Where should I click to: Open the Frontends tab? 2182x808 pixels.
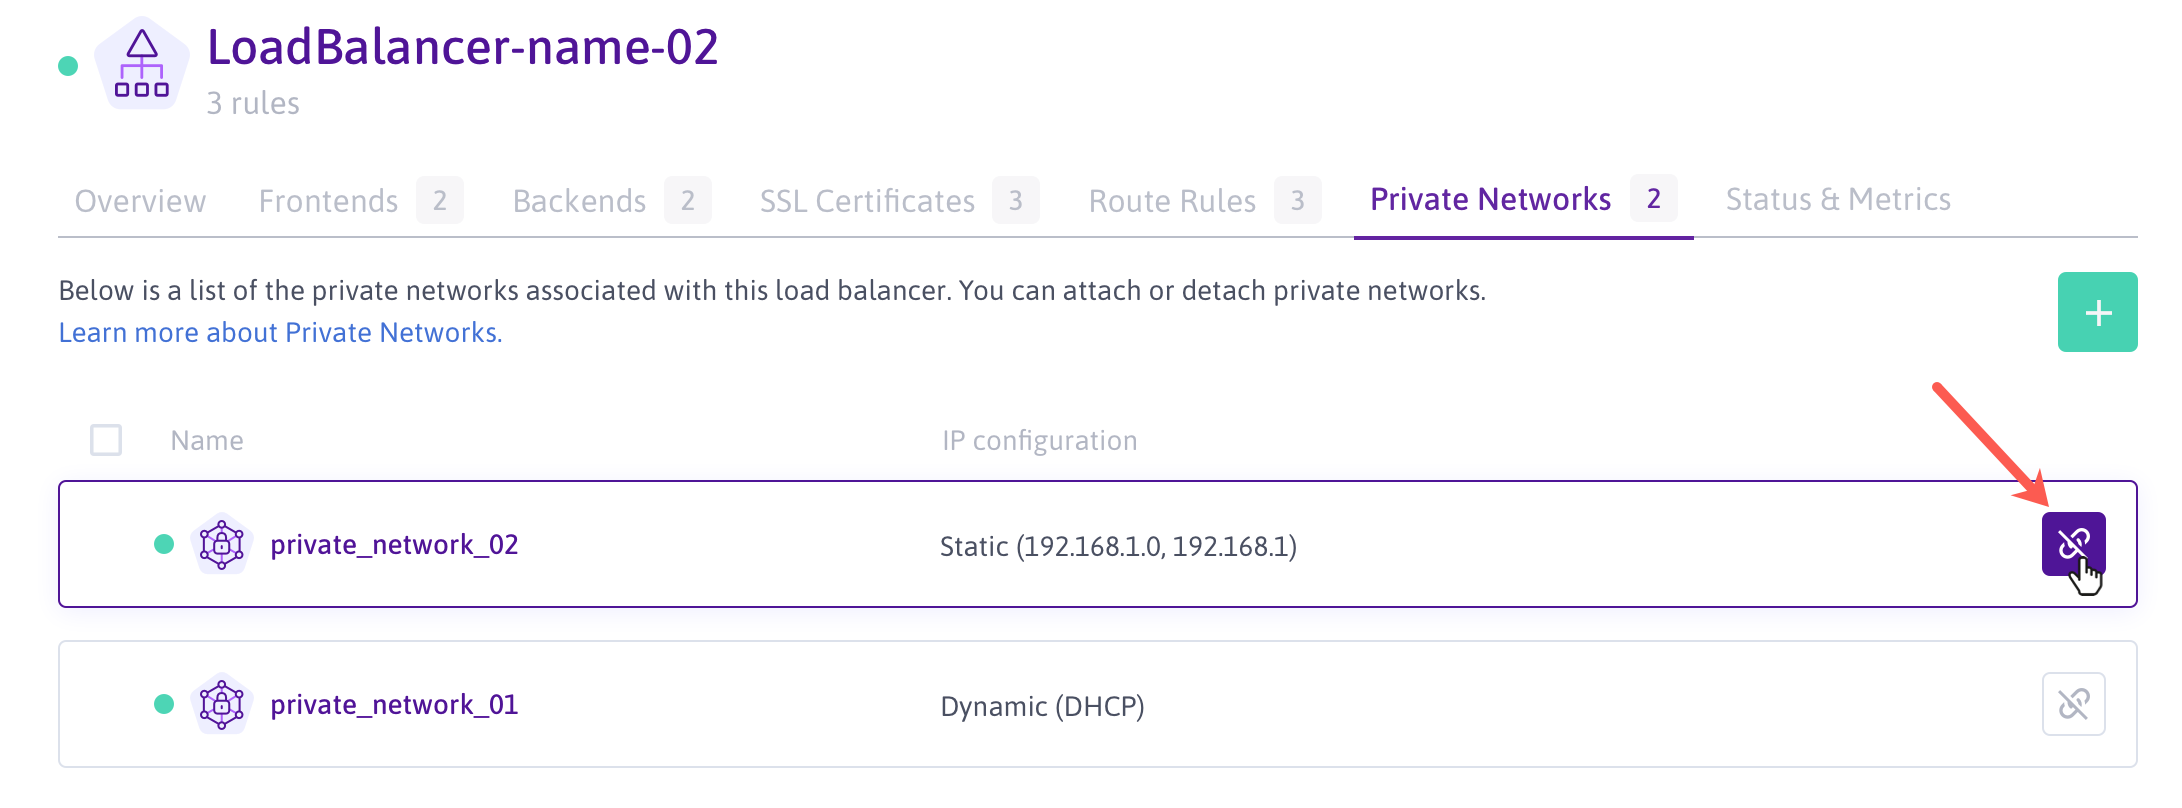(329, 201)
